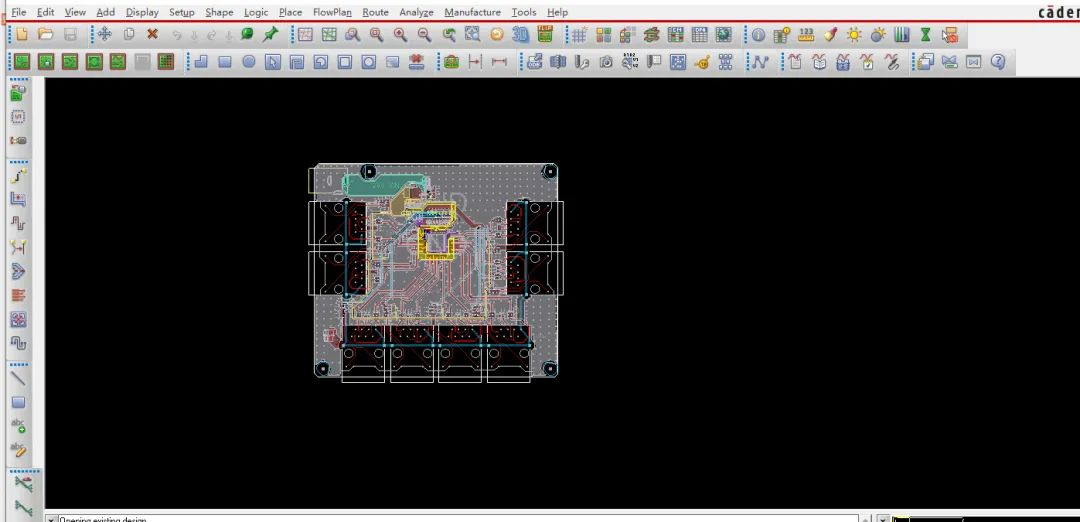Click the yellow-outlined chip on the board

pyautogui.click(x=437, y=242)
